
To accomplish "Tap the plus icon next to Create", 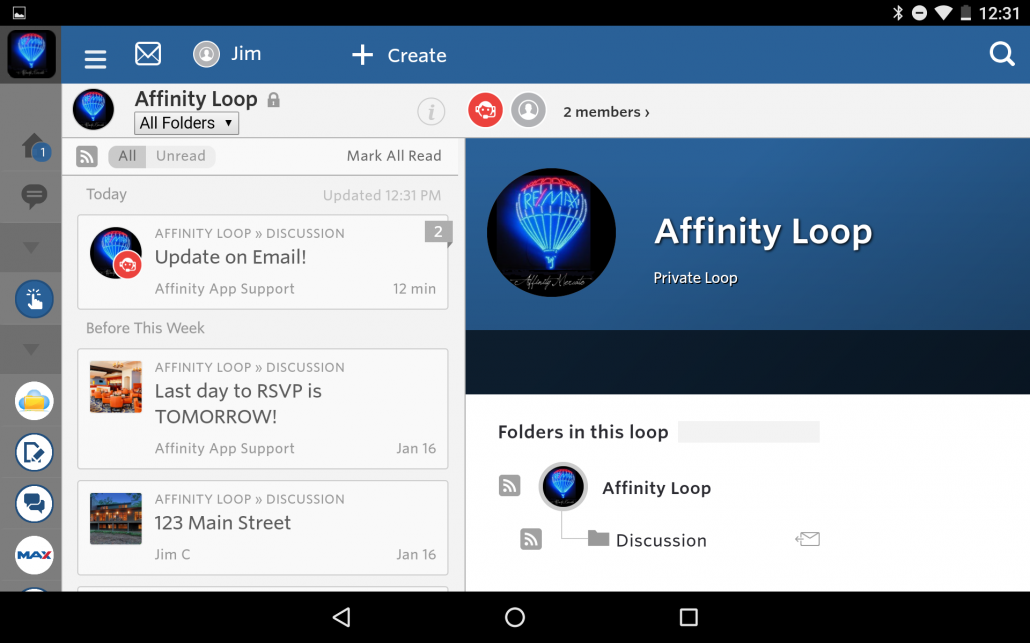I will [x=363, y=55].
